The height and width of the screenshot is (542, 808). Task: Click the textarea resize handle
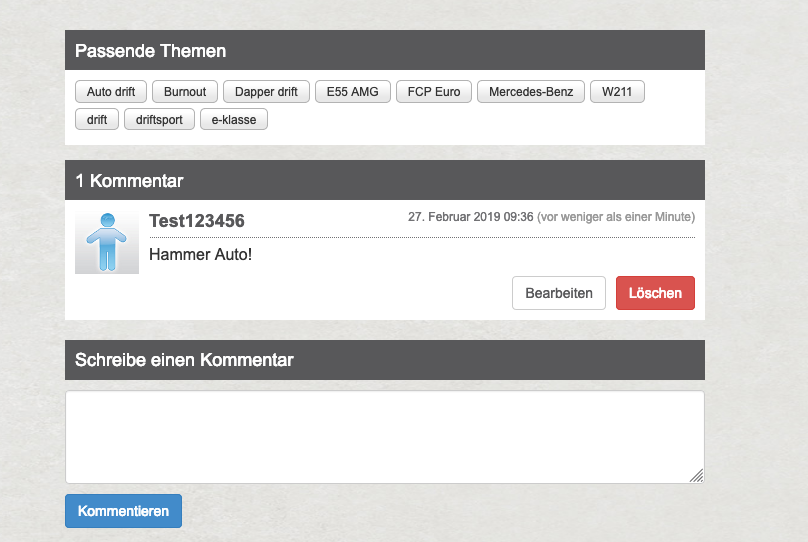click(x=697, y=476)
